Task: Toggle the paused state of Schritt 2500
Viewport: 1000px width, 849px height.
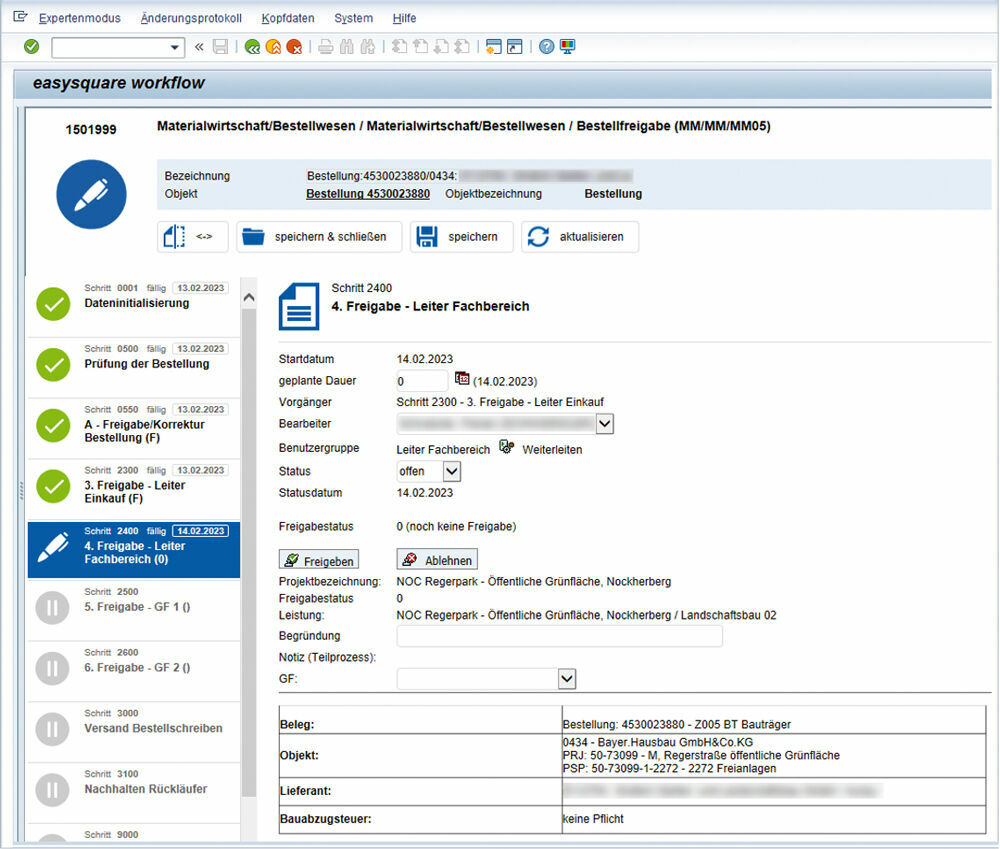Action: (51, 607)
